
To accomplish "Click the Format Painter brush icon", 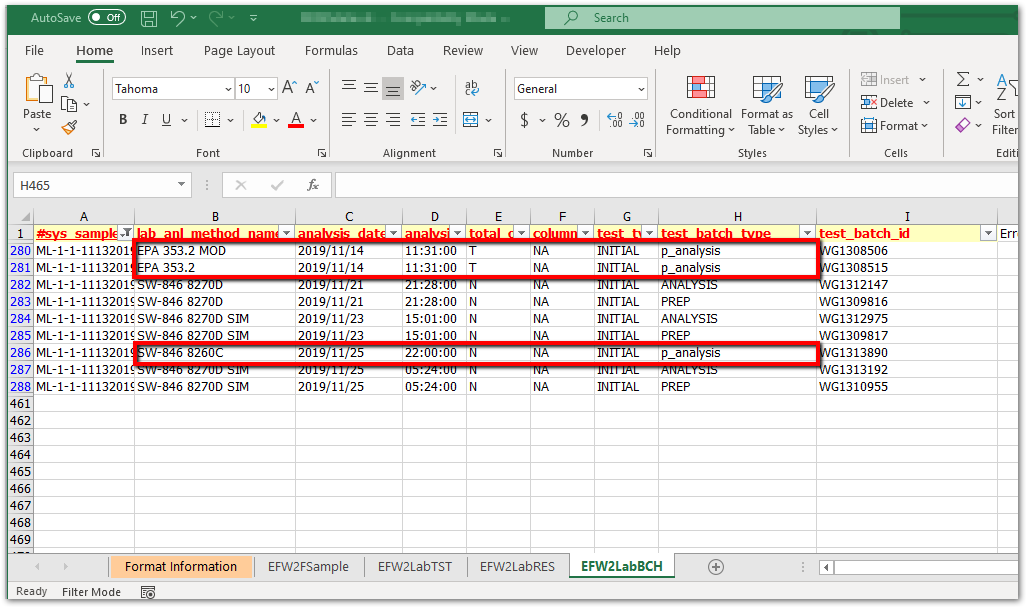I will [x=69, y=128].
